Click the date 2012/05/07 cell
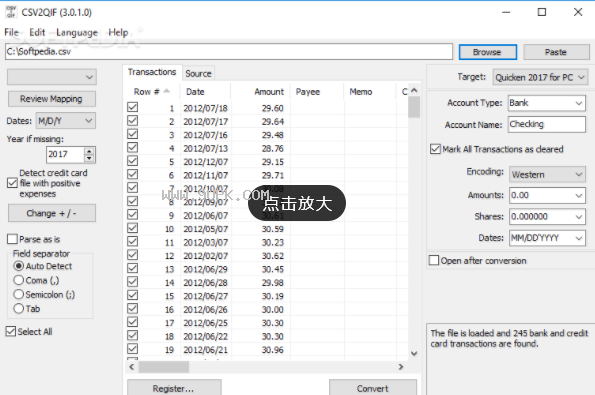This screenshot has width=595, height=395. [x=206, y=229]
